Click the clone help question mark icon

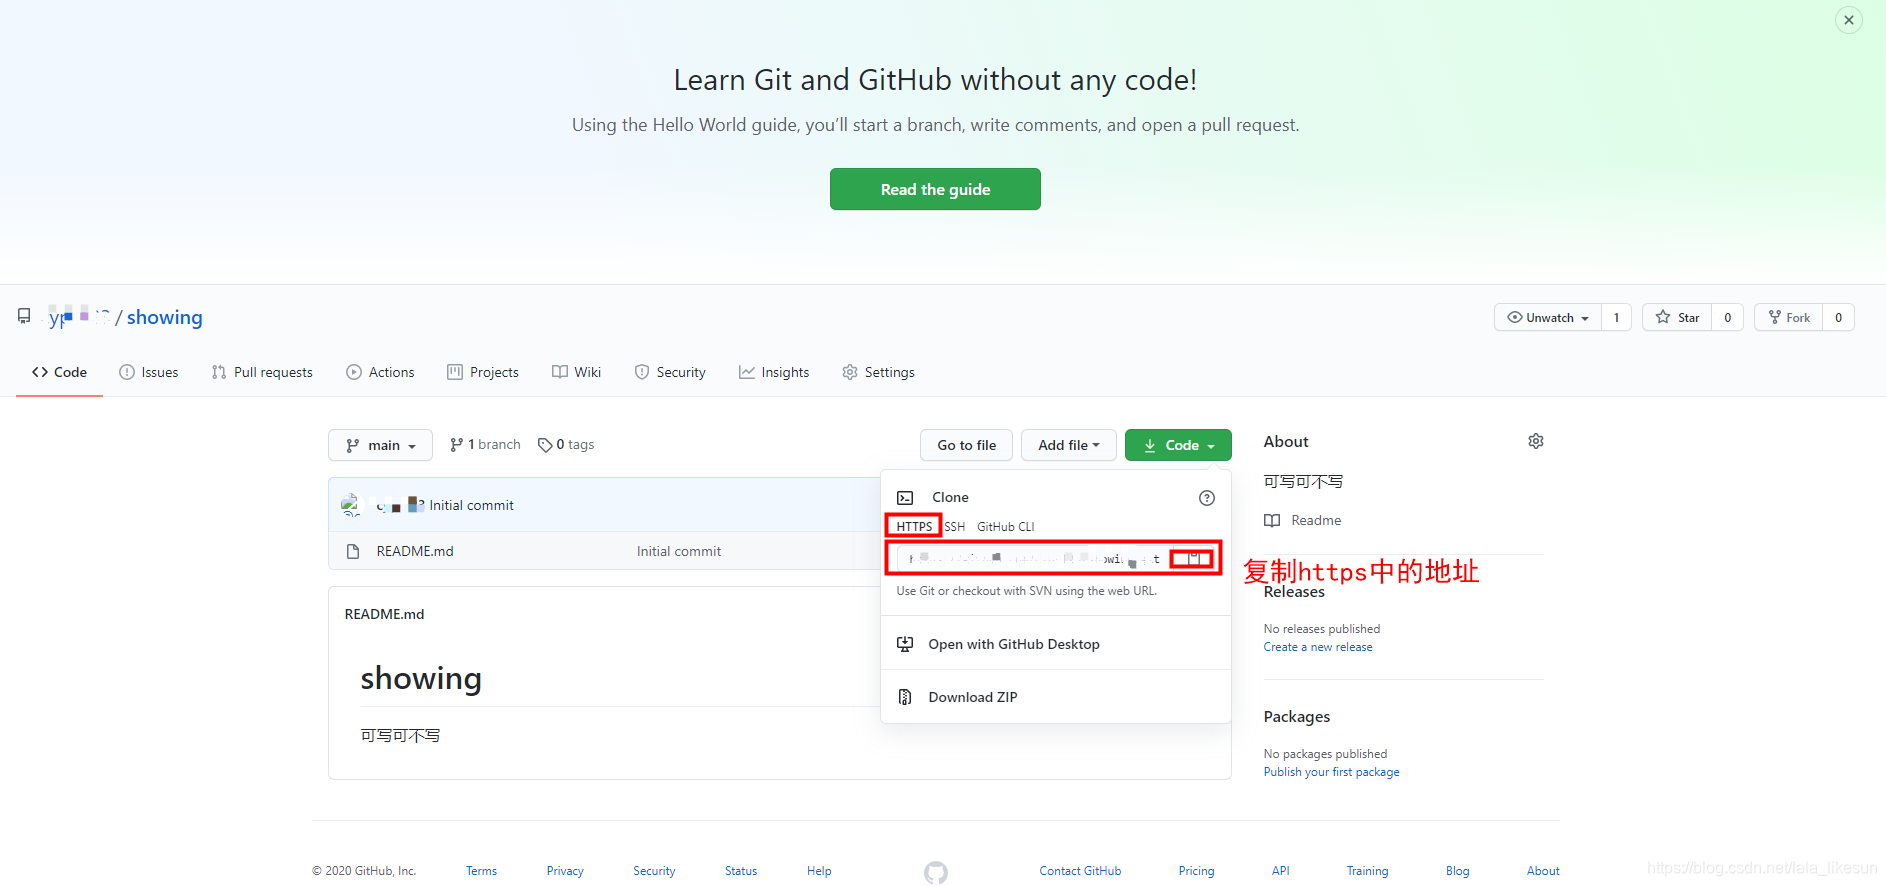click(x=1207, y=498)
